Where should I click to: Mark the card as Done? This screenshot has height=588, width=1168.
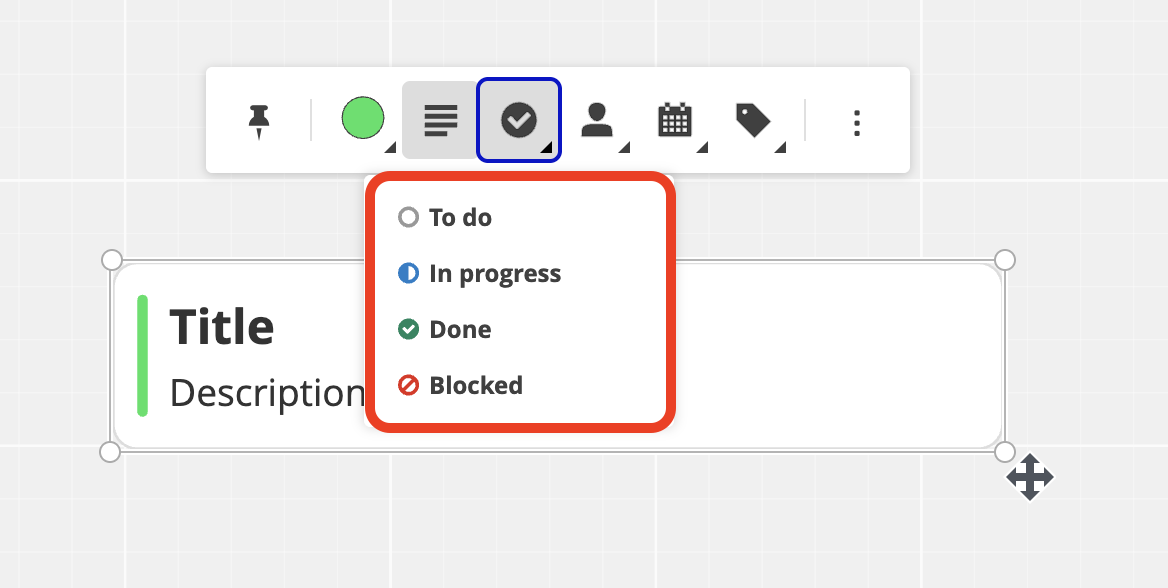coord(460,330)
